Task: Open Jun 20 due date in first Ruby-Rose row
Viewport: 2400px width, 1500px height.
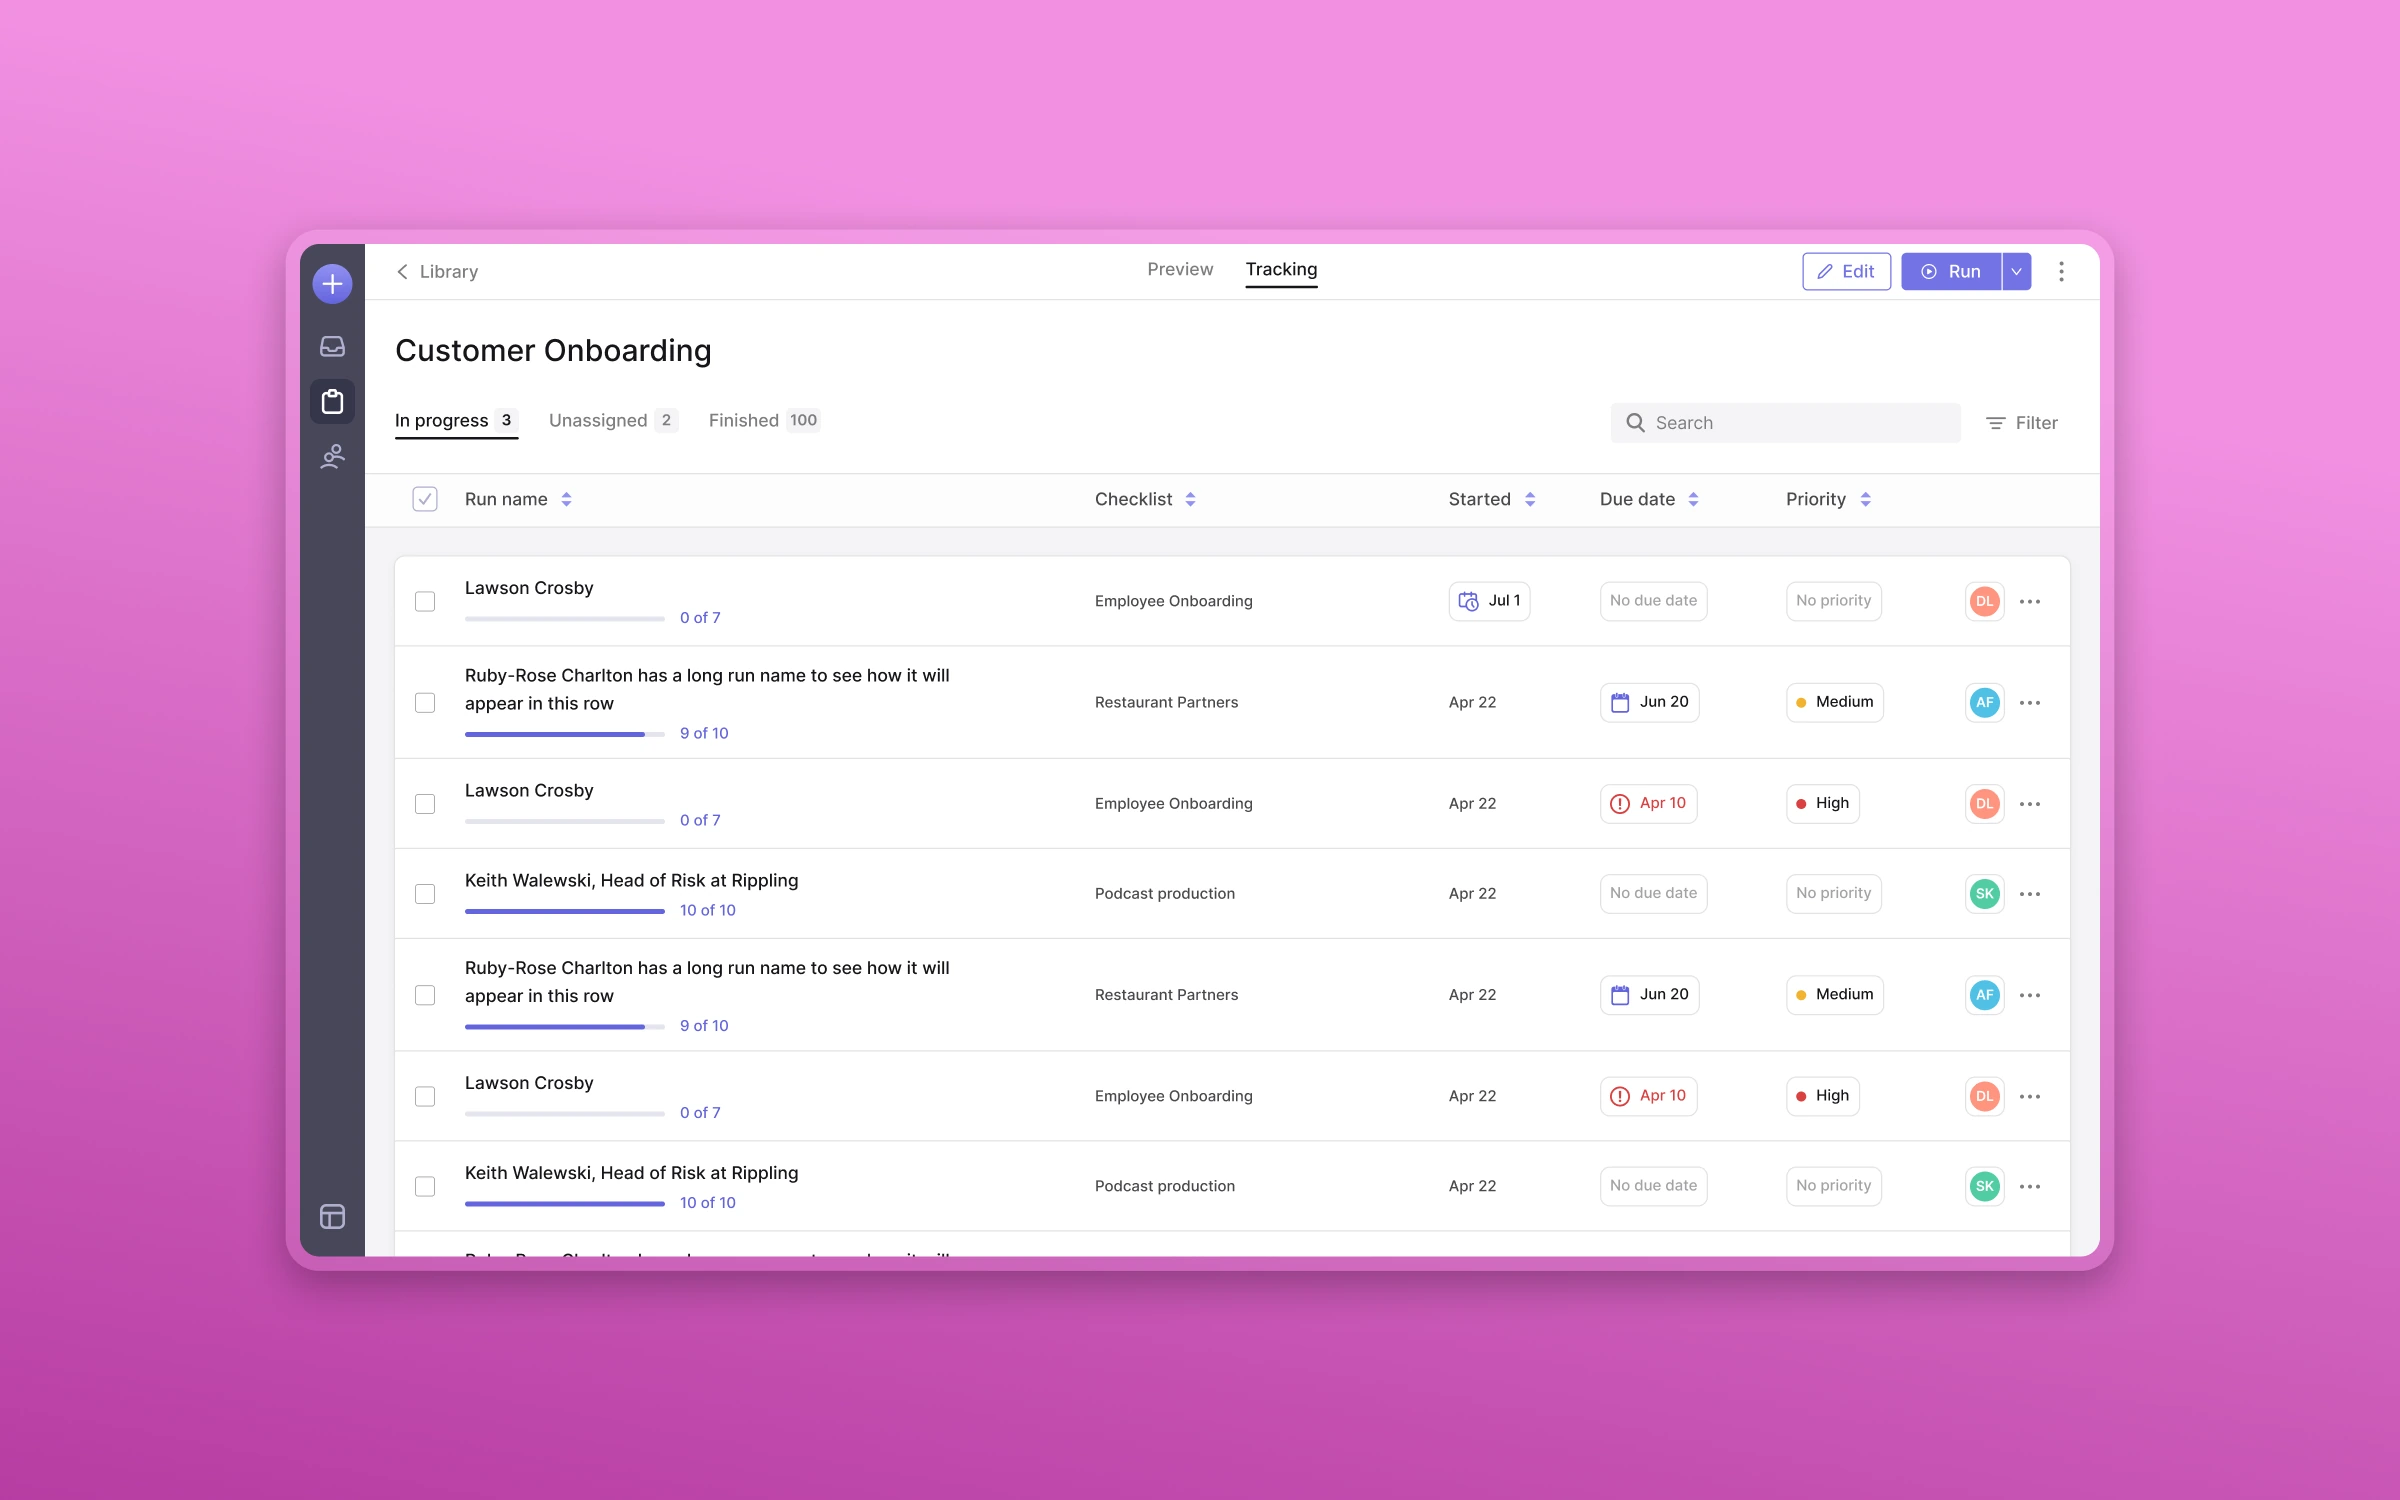Action: 1649,702
